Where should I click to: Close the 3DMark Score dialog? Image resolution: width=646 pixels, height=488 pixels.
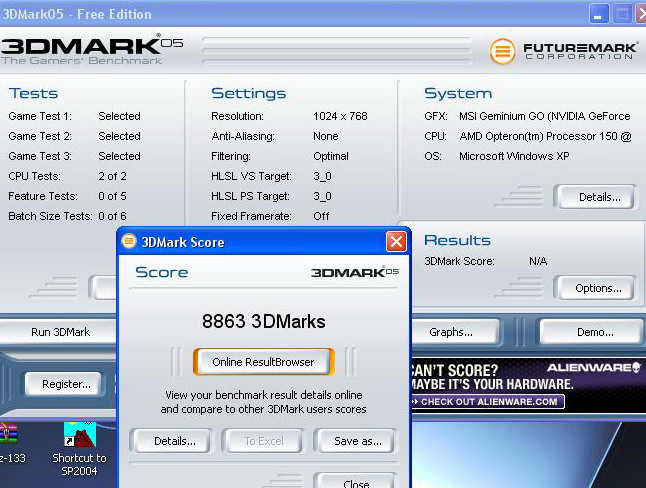click(x=396, y=242)
